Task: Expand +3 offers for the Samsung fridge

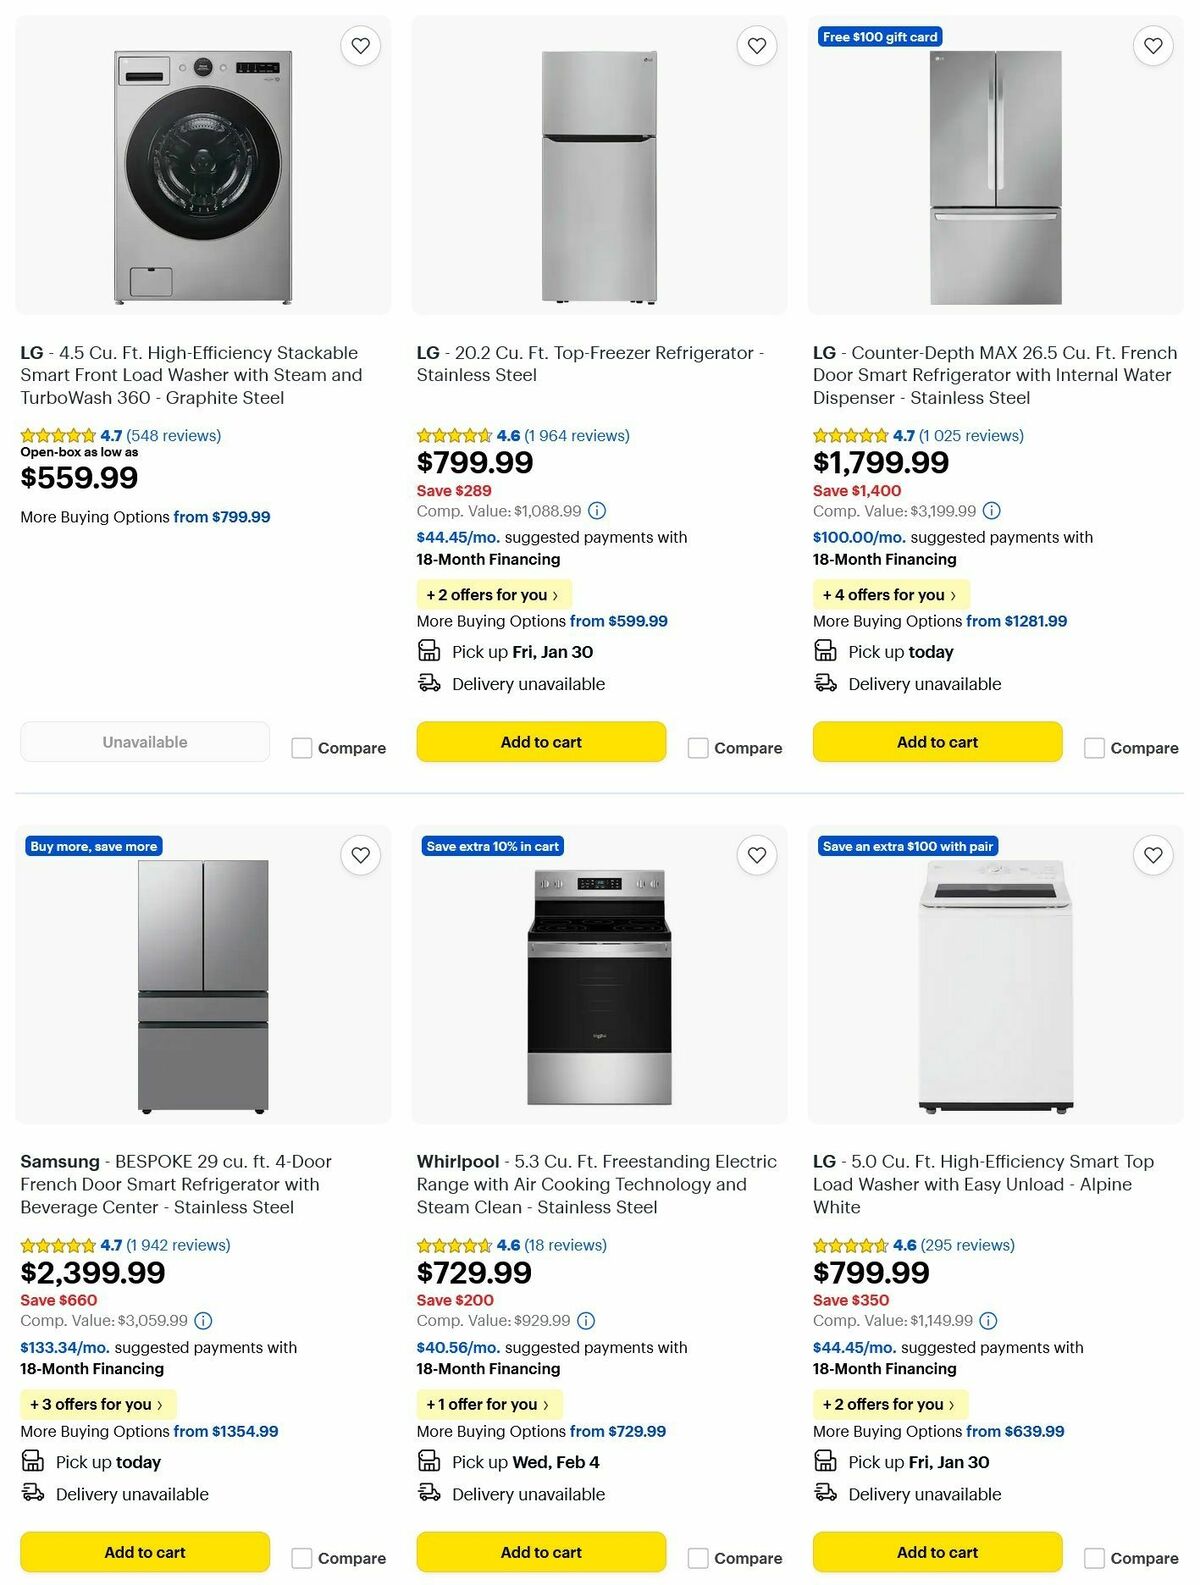Action: coord(97,1404)
